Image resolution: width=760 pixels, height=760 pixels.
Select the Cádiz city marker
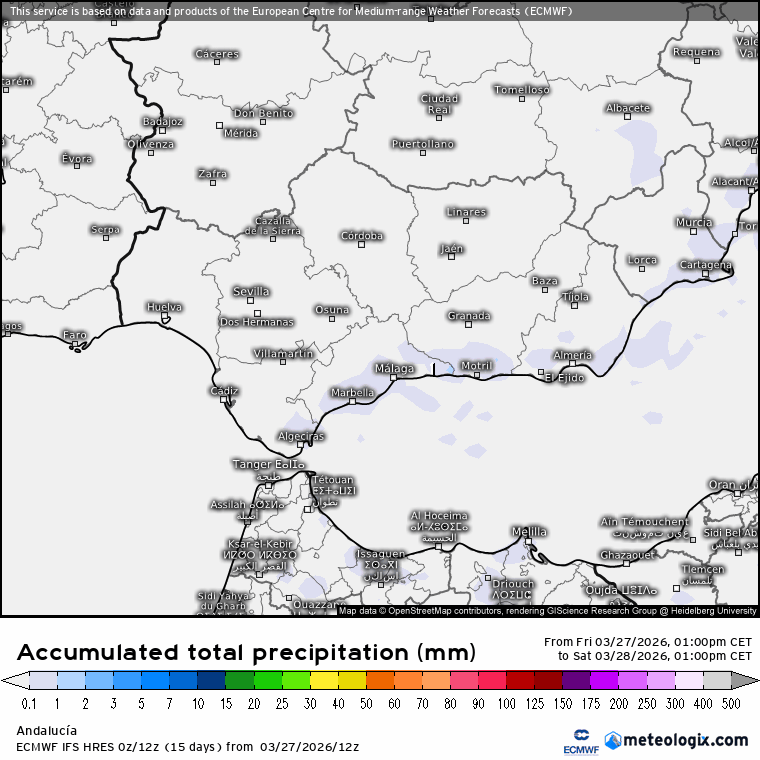(x=224, y=399)
